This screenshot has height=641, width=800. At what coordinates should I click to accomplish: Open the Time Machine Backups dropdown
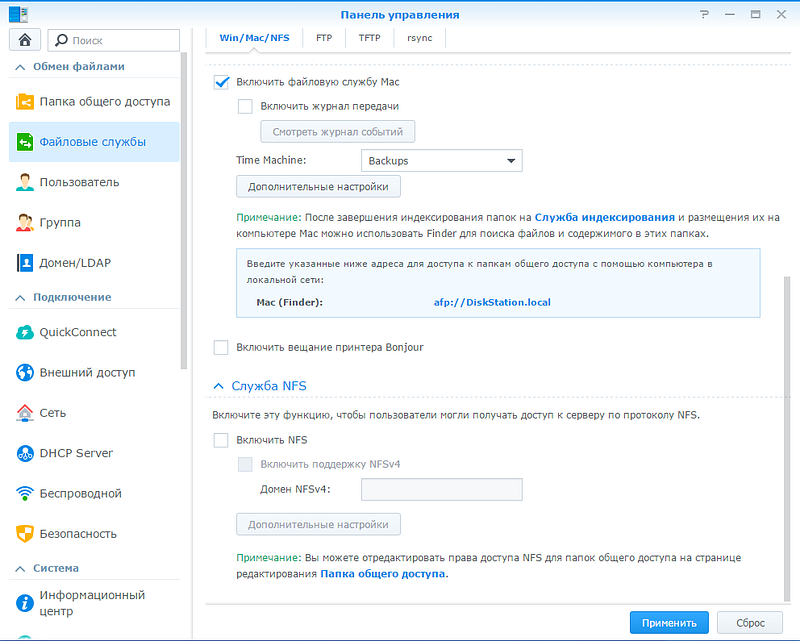click(441, 161)
